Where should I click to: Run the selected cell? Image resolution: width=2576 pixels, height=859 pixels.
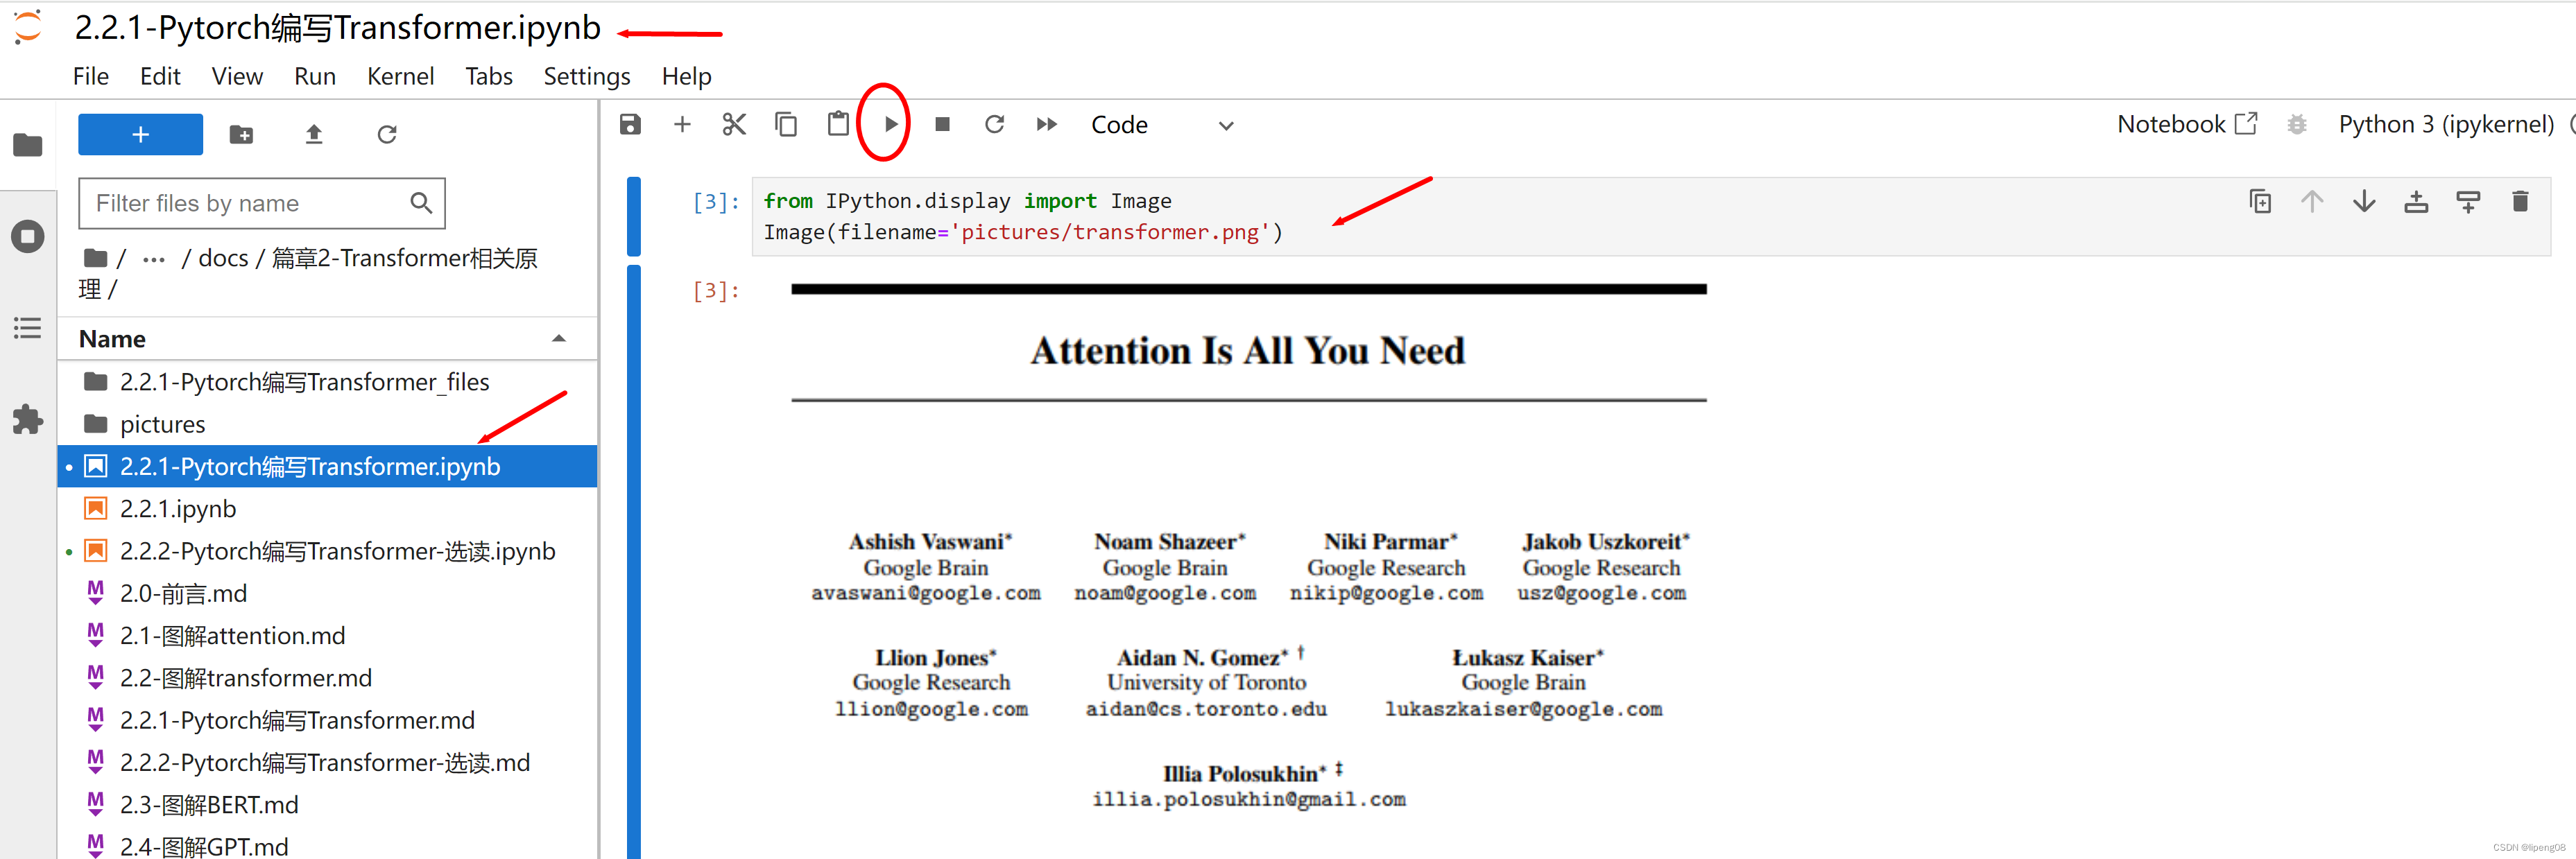(x=890, y=124)
